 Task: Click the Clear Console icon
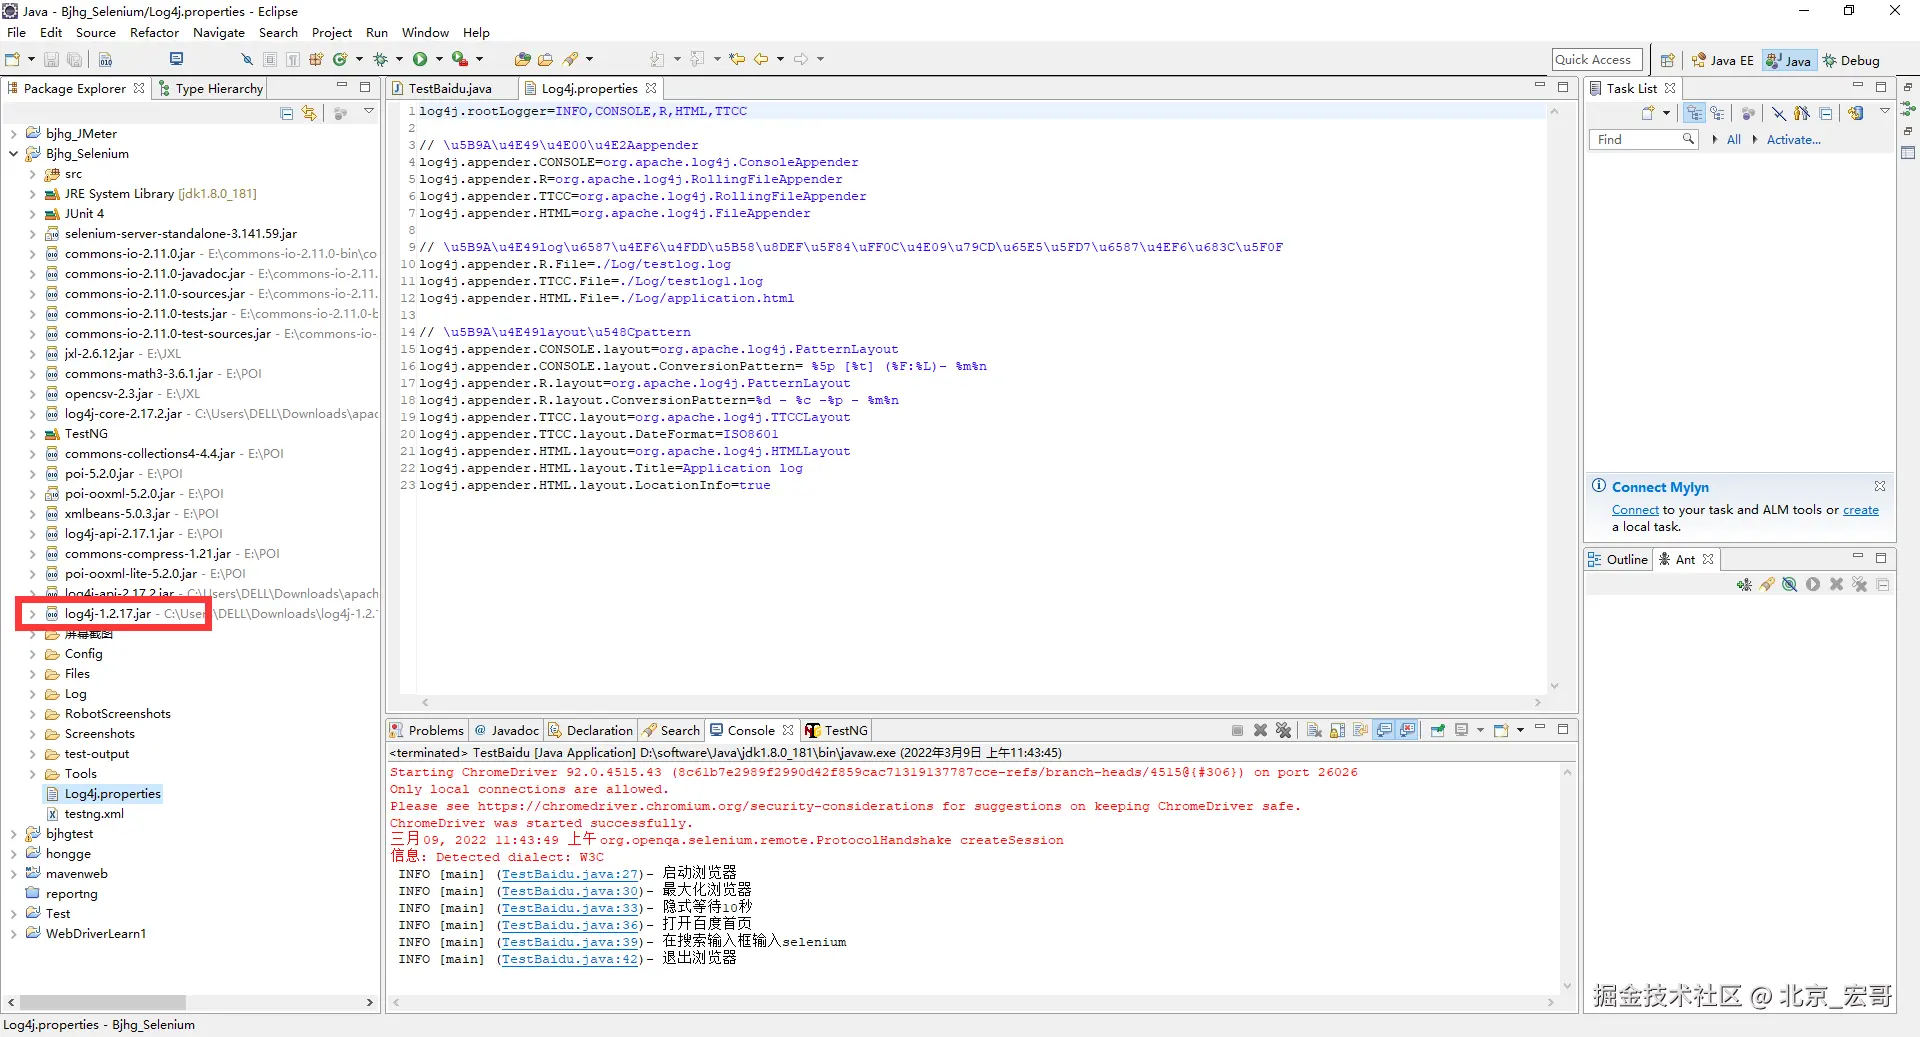1314,730
